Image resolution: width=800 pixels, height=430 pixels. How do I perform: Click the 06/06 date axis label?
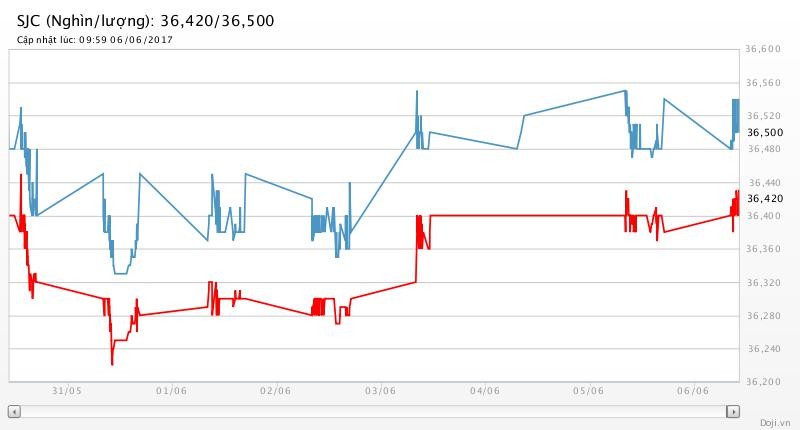click(693, 391)
